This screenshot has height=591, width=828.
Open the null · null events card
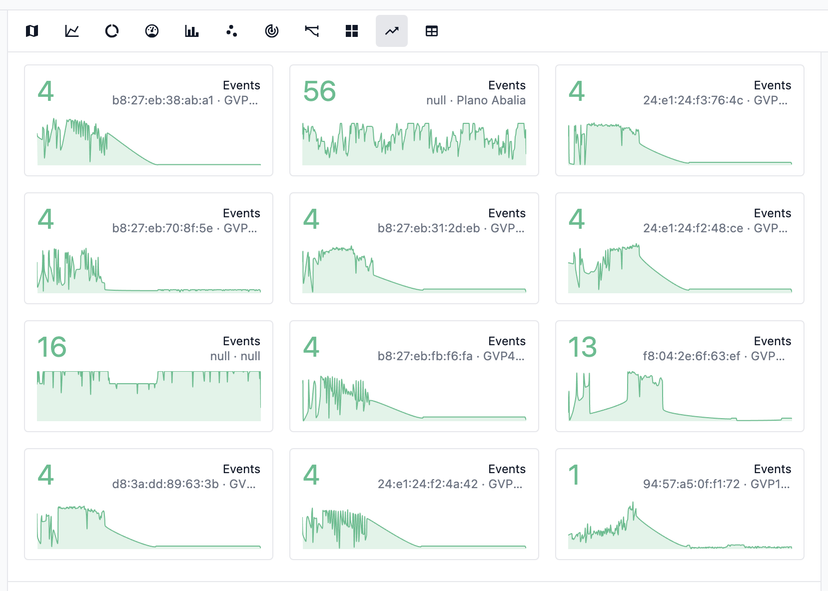(x=148, y=376)
